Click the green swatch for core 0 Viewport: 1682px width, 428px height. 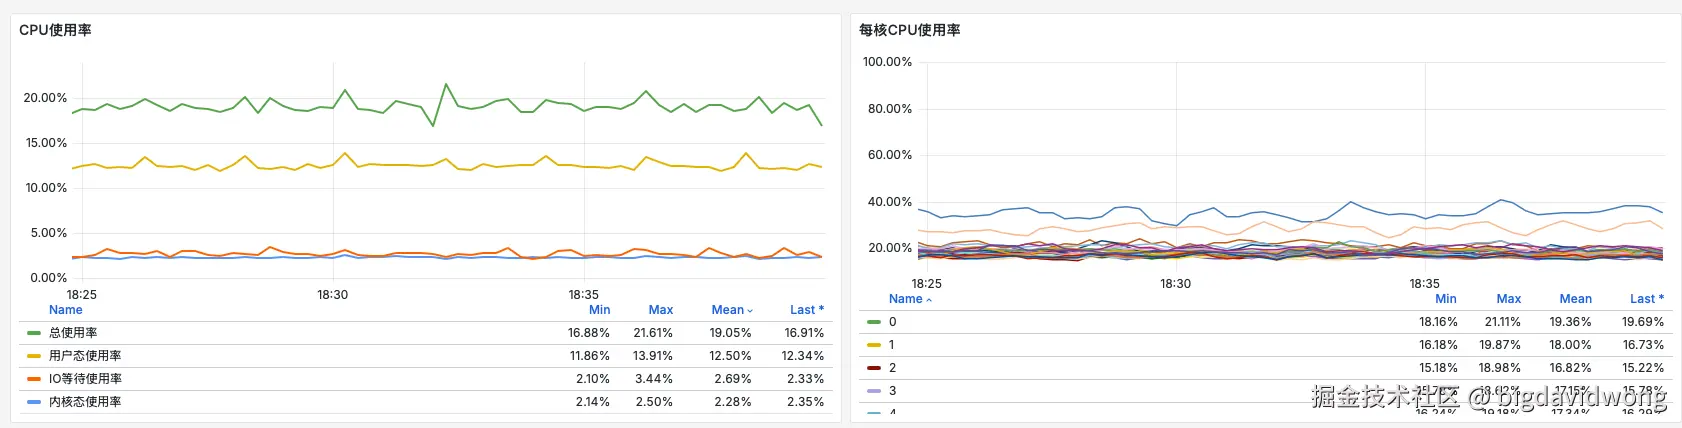[x=874, y=322]
